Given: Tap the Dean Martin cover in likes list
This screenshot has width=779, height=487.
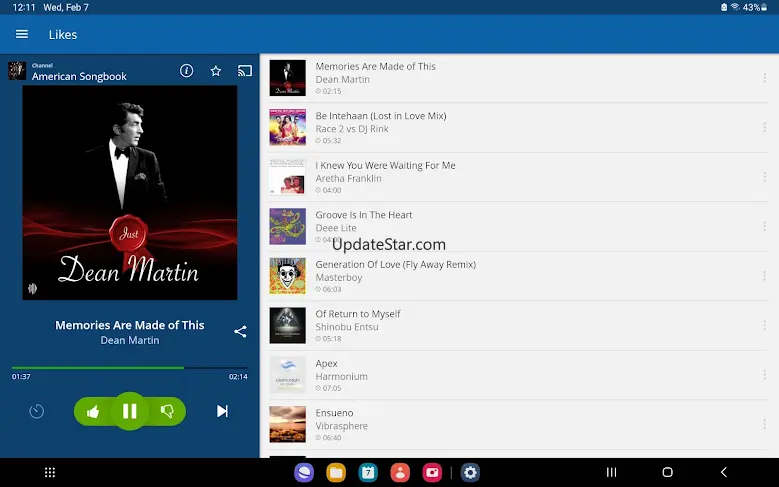Looking at the screenshot, I should (x=288, y=78).
